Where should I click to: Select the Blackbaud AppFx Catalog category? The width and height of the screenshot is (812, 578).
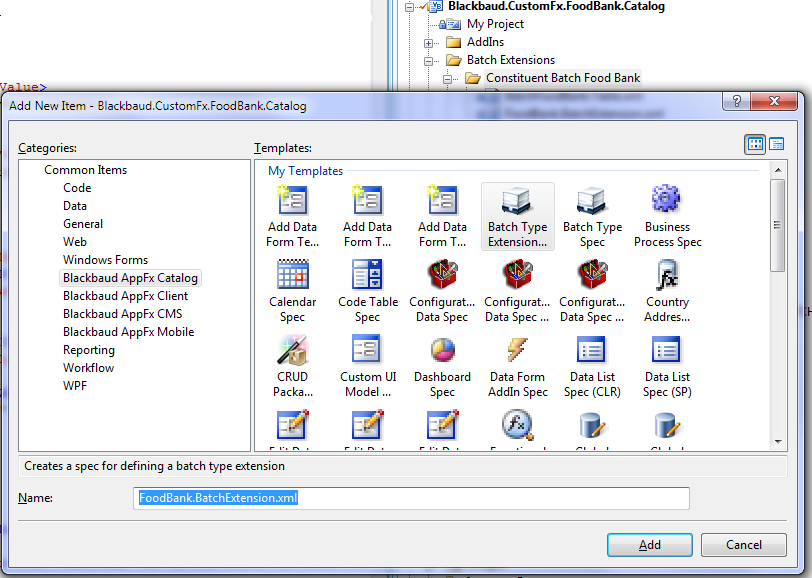click(x=130, y=278)
